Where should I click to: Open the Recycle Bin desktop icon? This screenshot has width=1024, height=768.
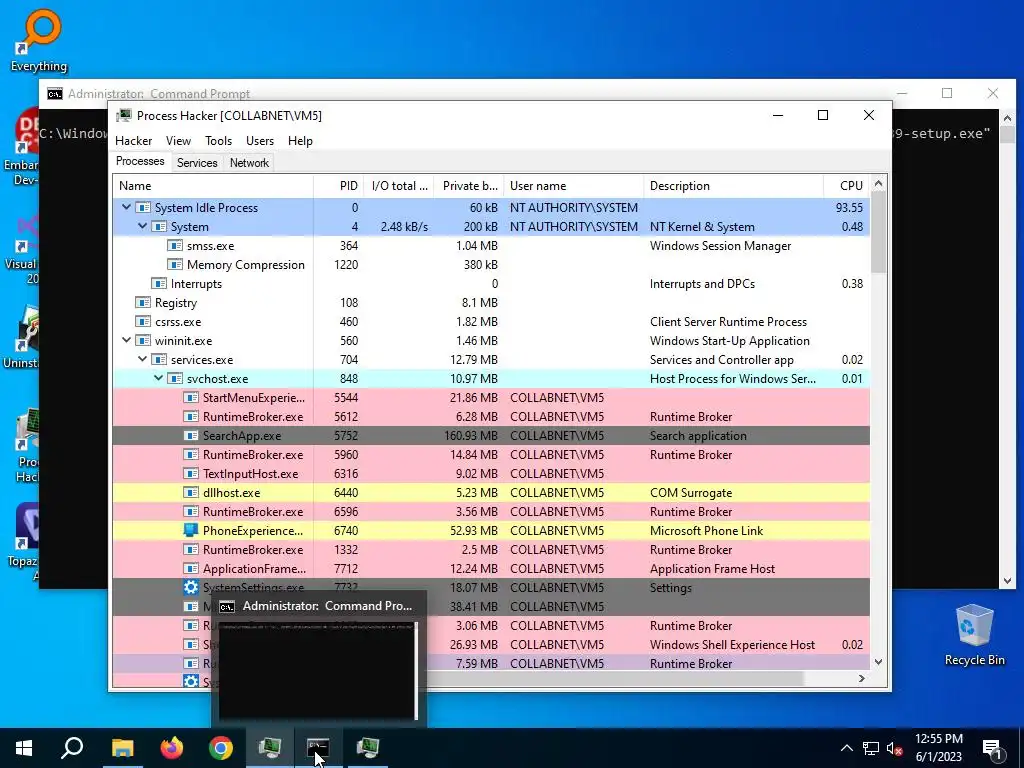[x=974, y=635]
